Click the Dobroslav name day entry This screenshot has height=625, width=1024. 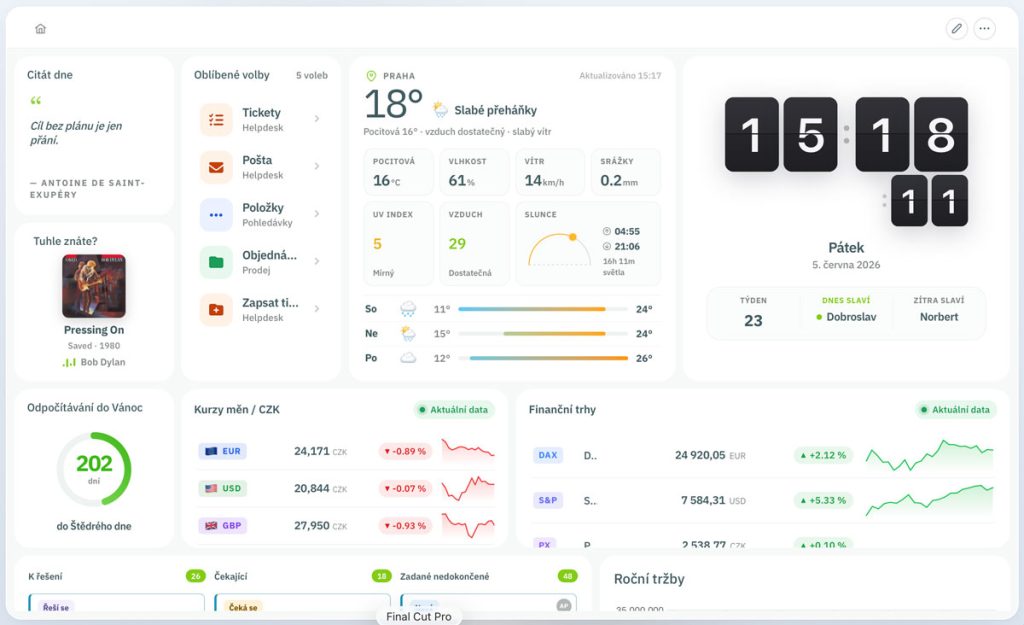point(846,317)
